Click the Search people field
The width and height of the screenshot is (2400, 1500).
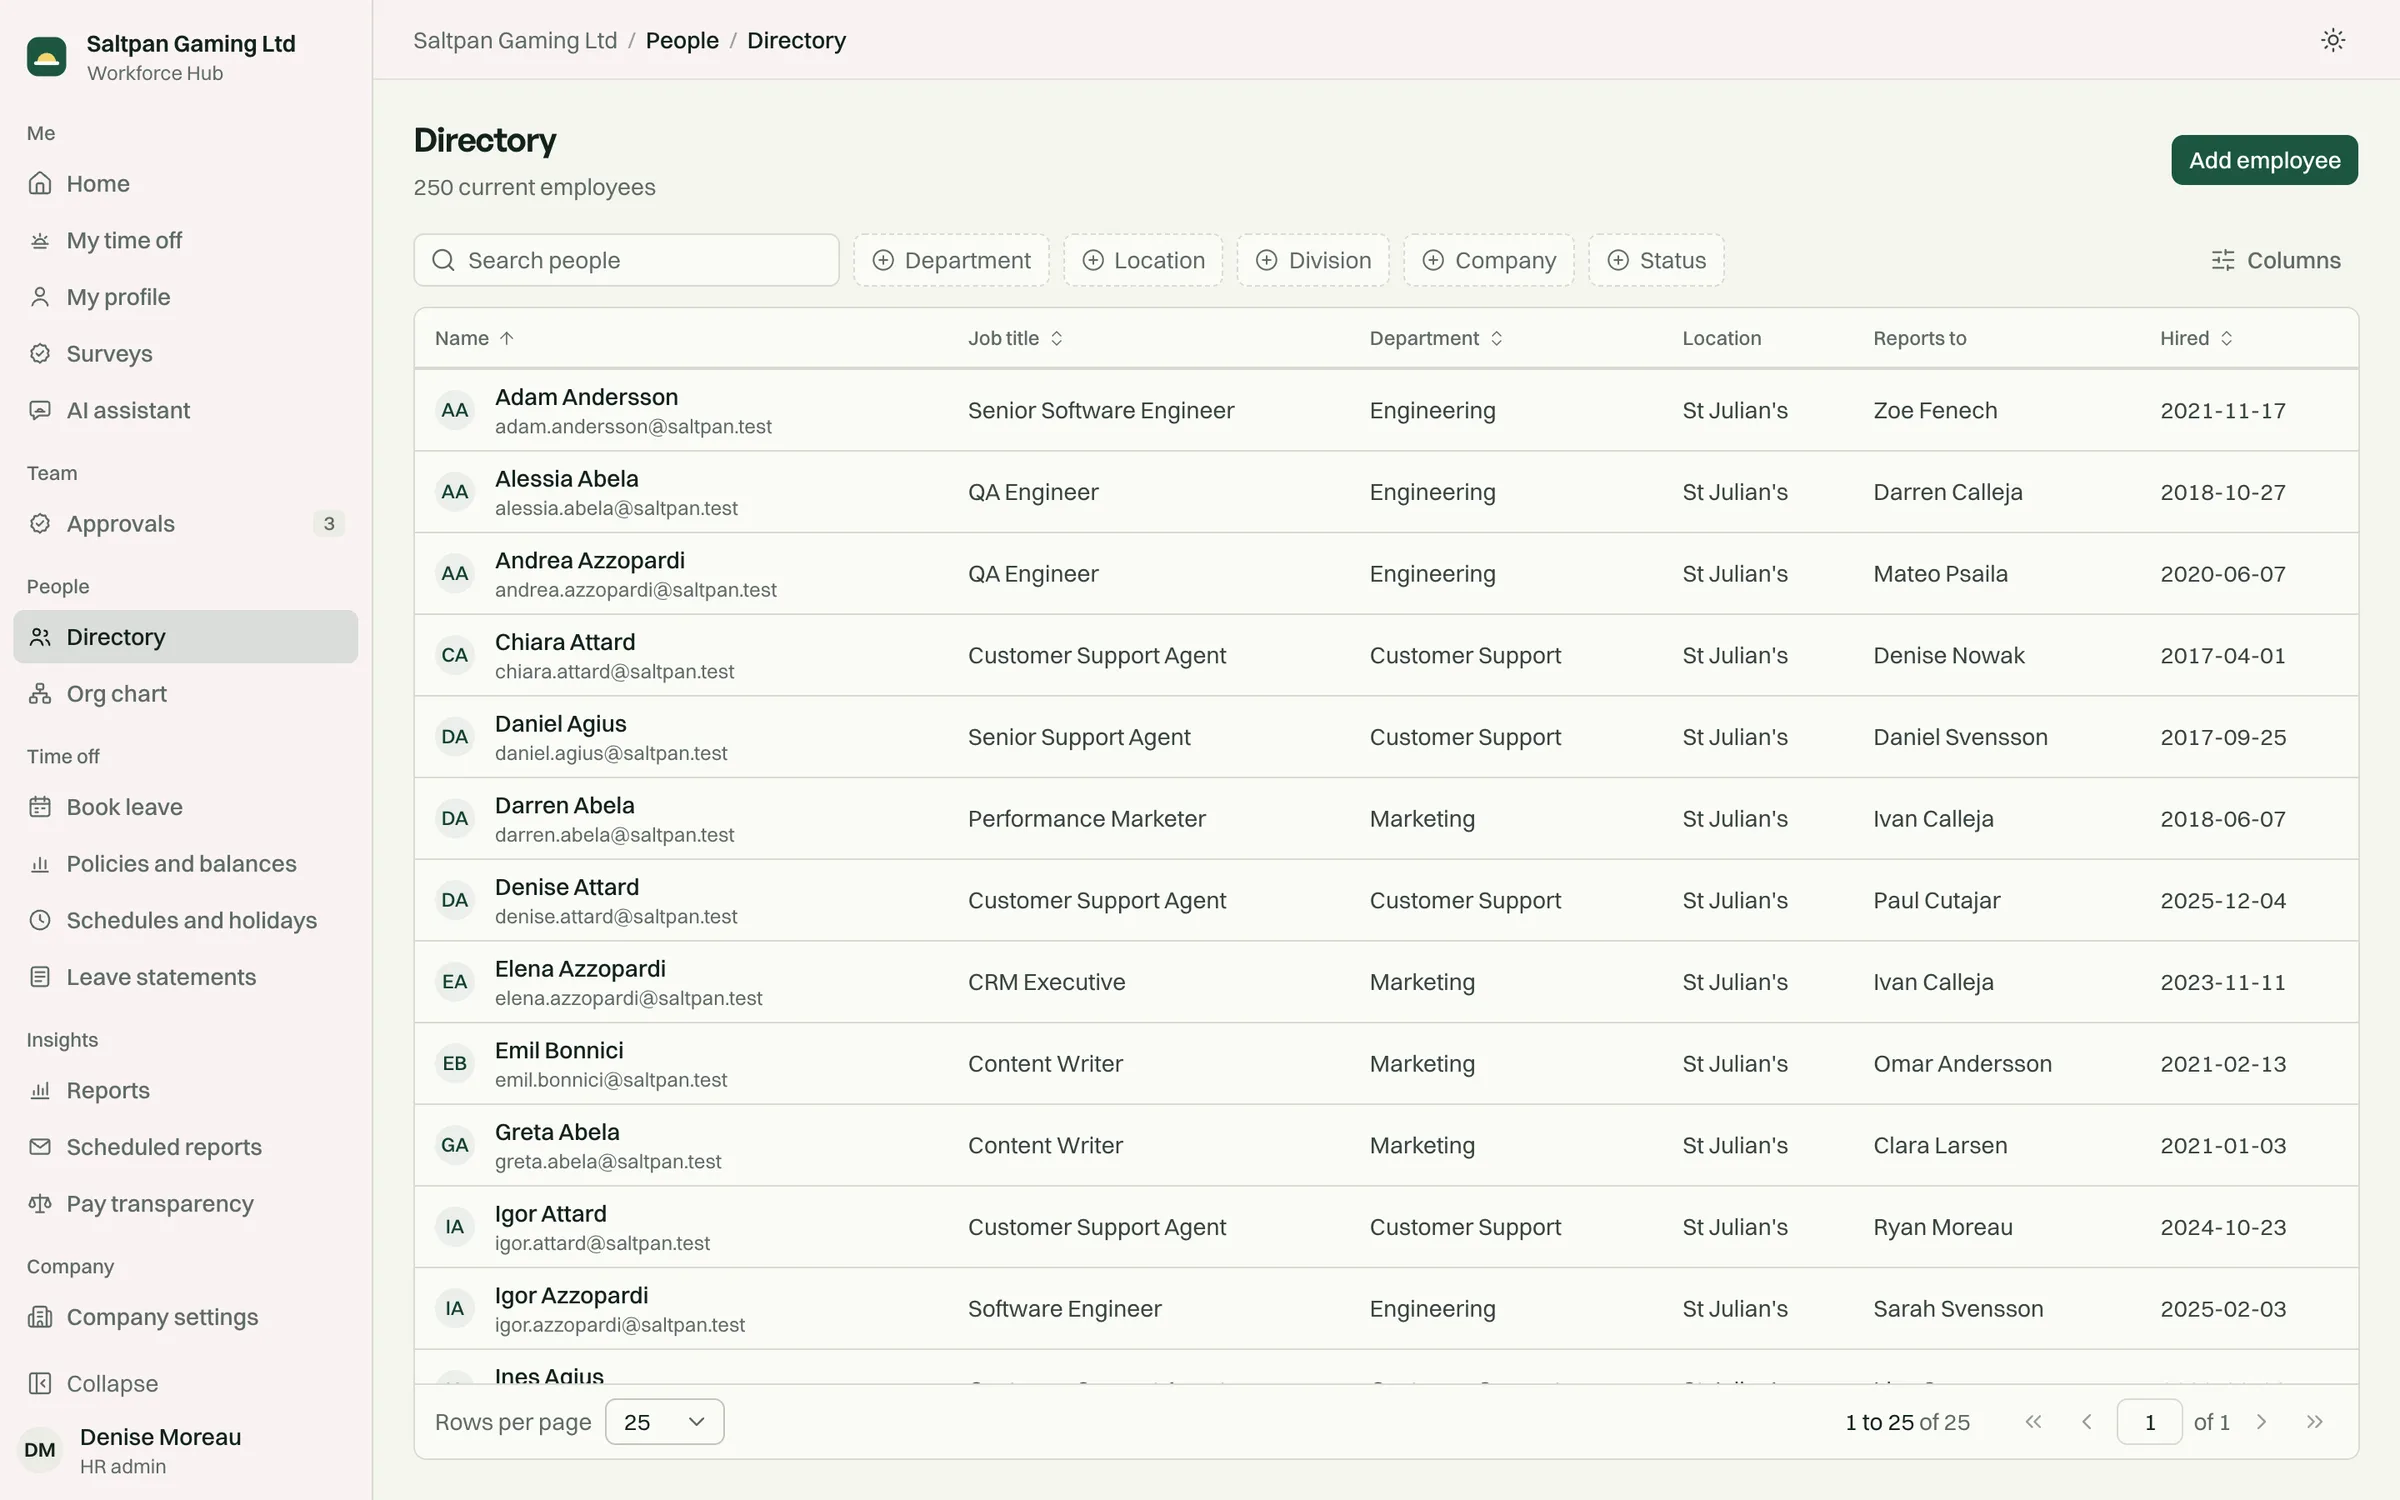626,261
